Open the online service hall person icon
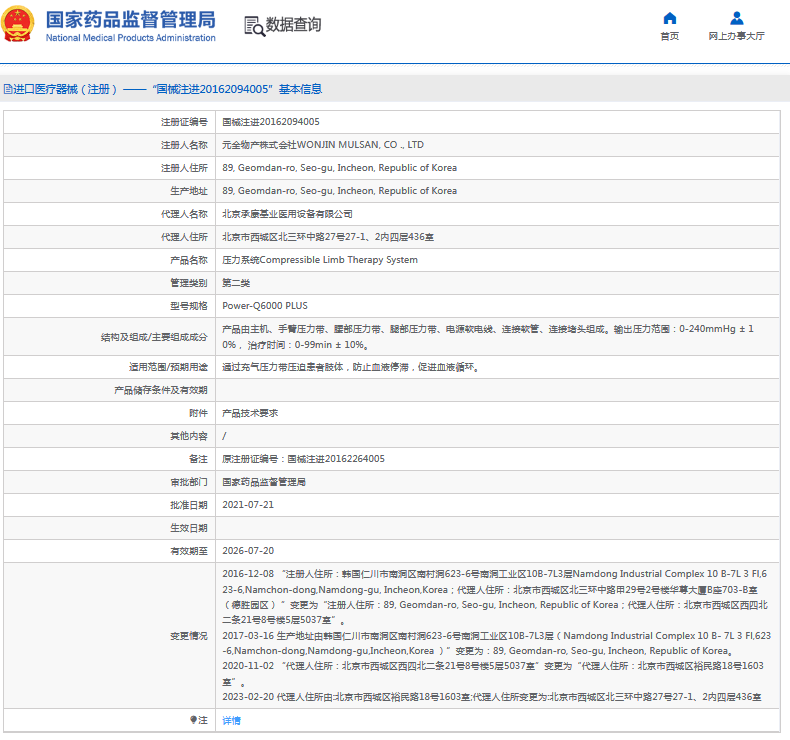Screen dimensions: 790x740 [x=737, y=19]
